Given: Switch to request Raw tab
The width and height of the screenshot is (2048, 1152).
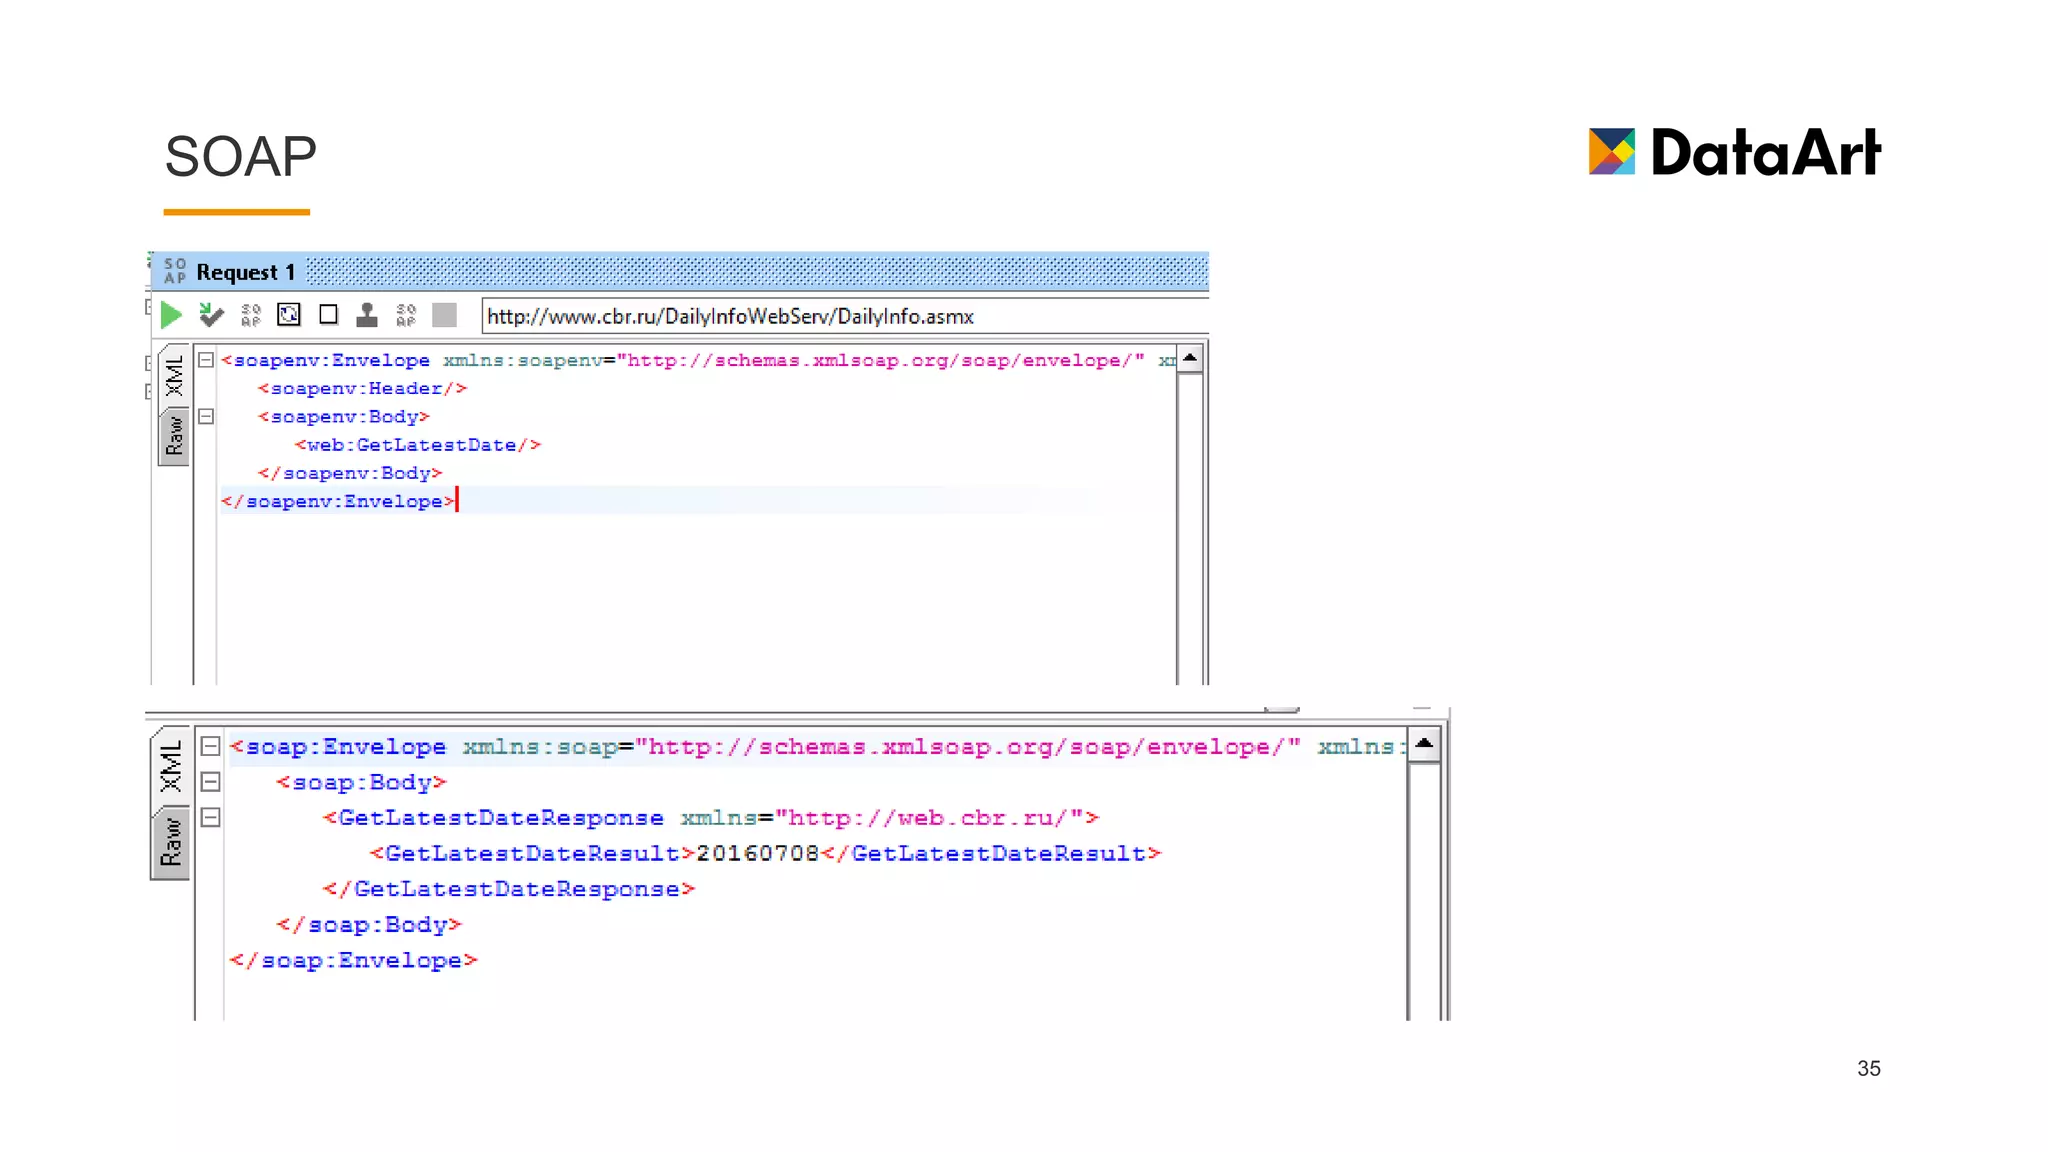Looking at the screenshot, I should [174, 437].
